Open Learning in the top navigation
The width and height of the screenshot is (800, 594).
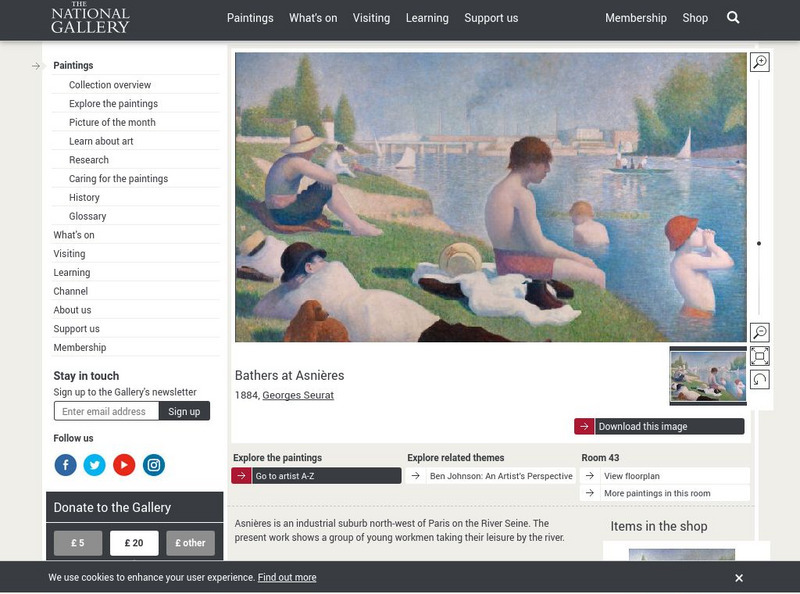pyautogui.click(x=427, y=18)
